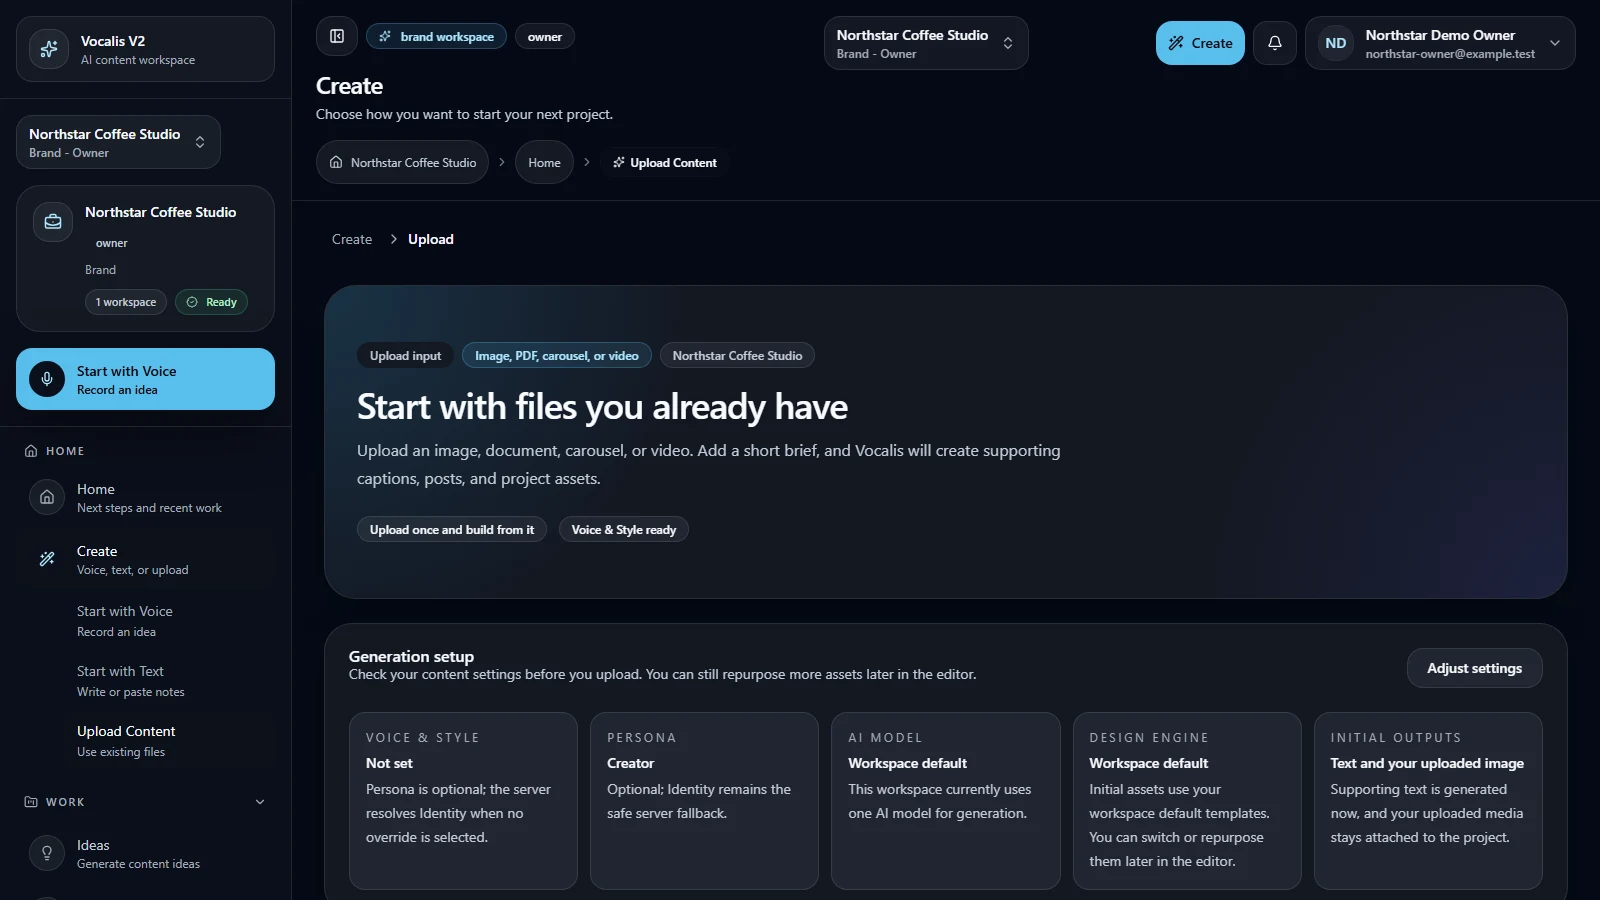This screenshot has height=900, width=1600.
Task: Open the sidebar Northstar Coffee Studio switcher
Action: click(x=118, y=142)
